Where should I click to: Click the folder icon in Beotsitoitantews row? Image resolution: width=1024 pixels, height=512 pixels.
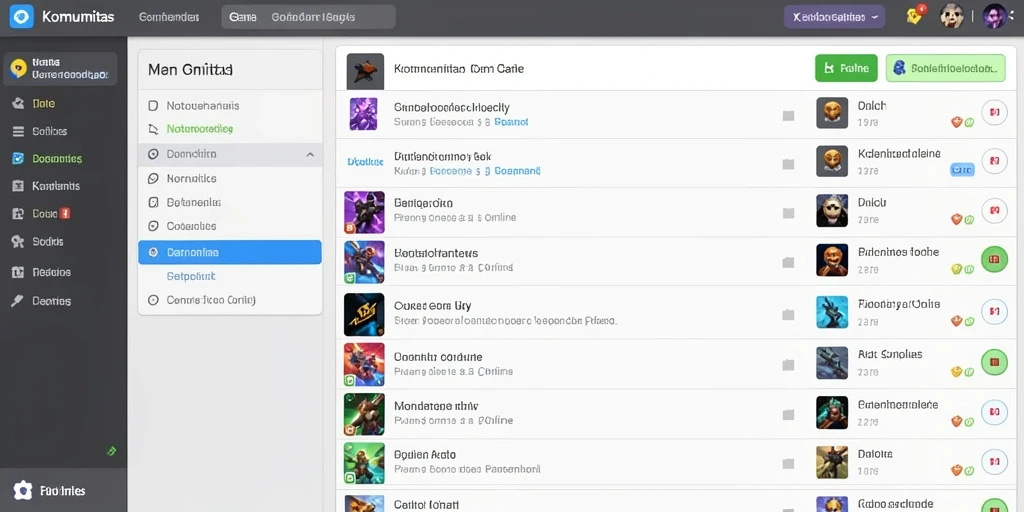[x=788, y=262]
